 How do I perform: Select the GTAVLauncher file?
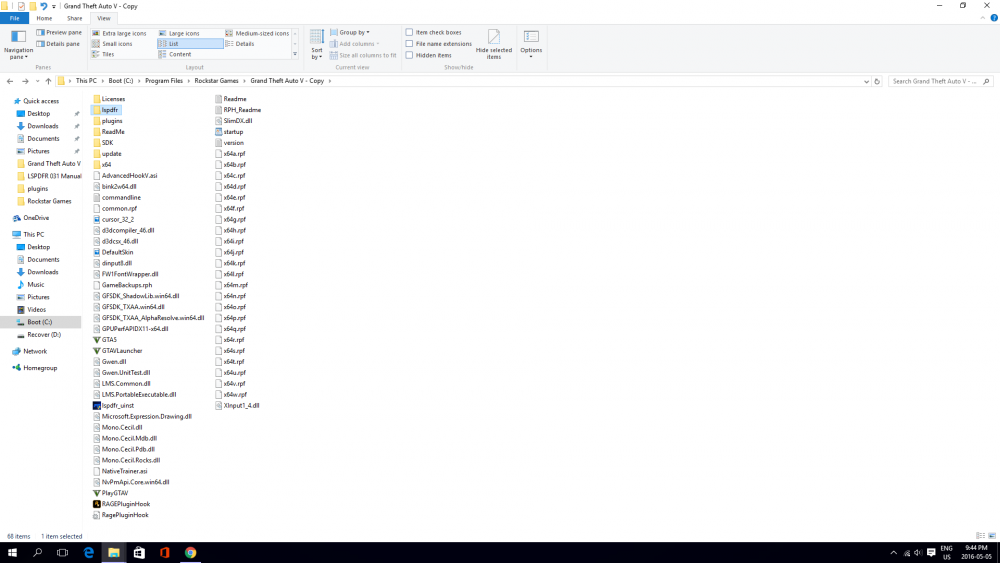point(118,351)
